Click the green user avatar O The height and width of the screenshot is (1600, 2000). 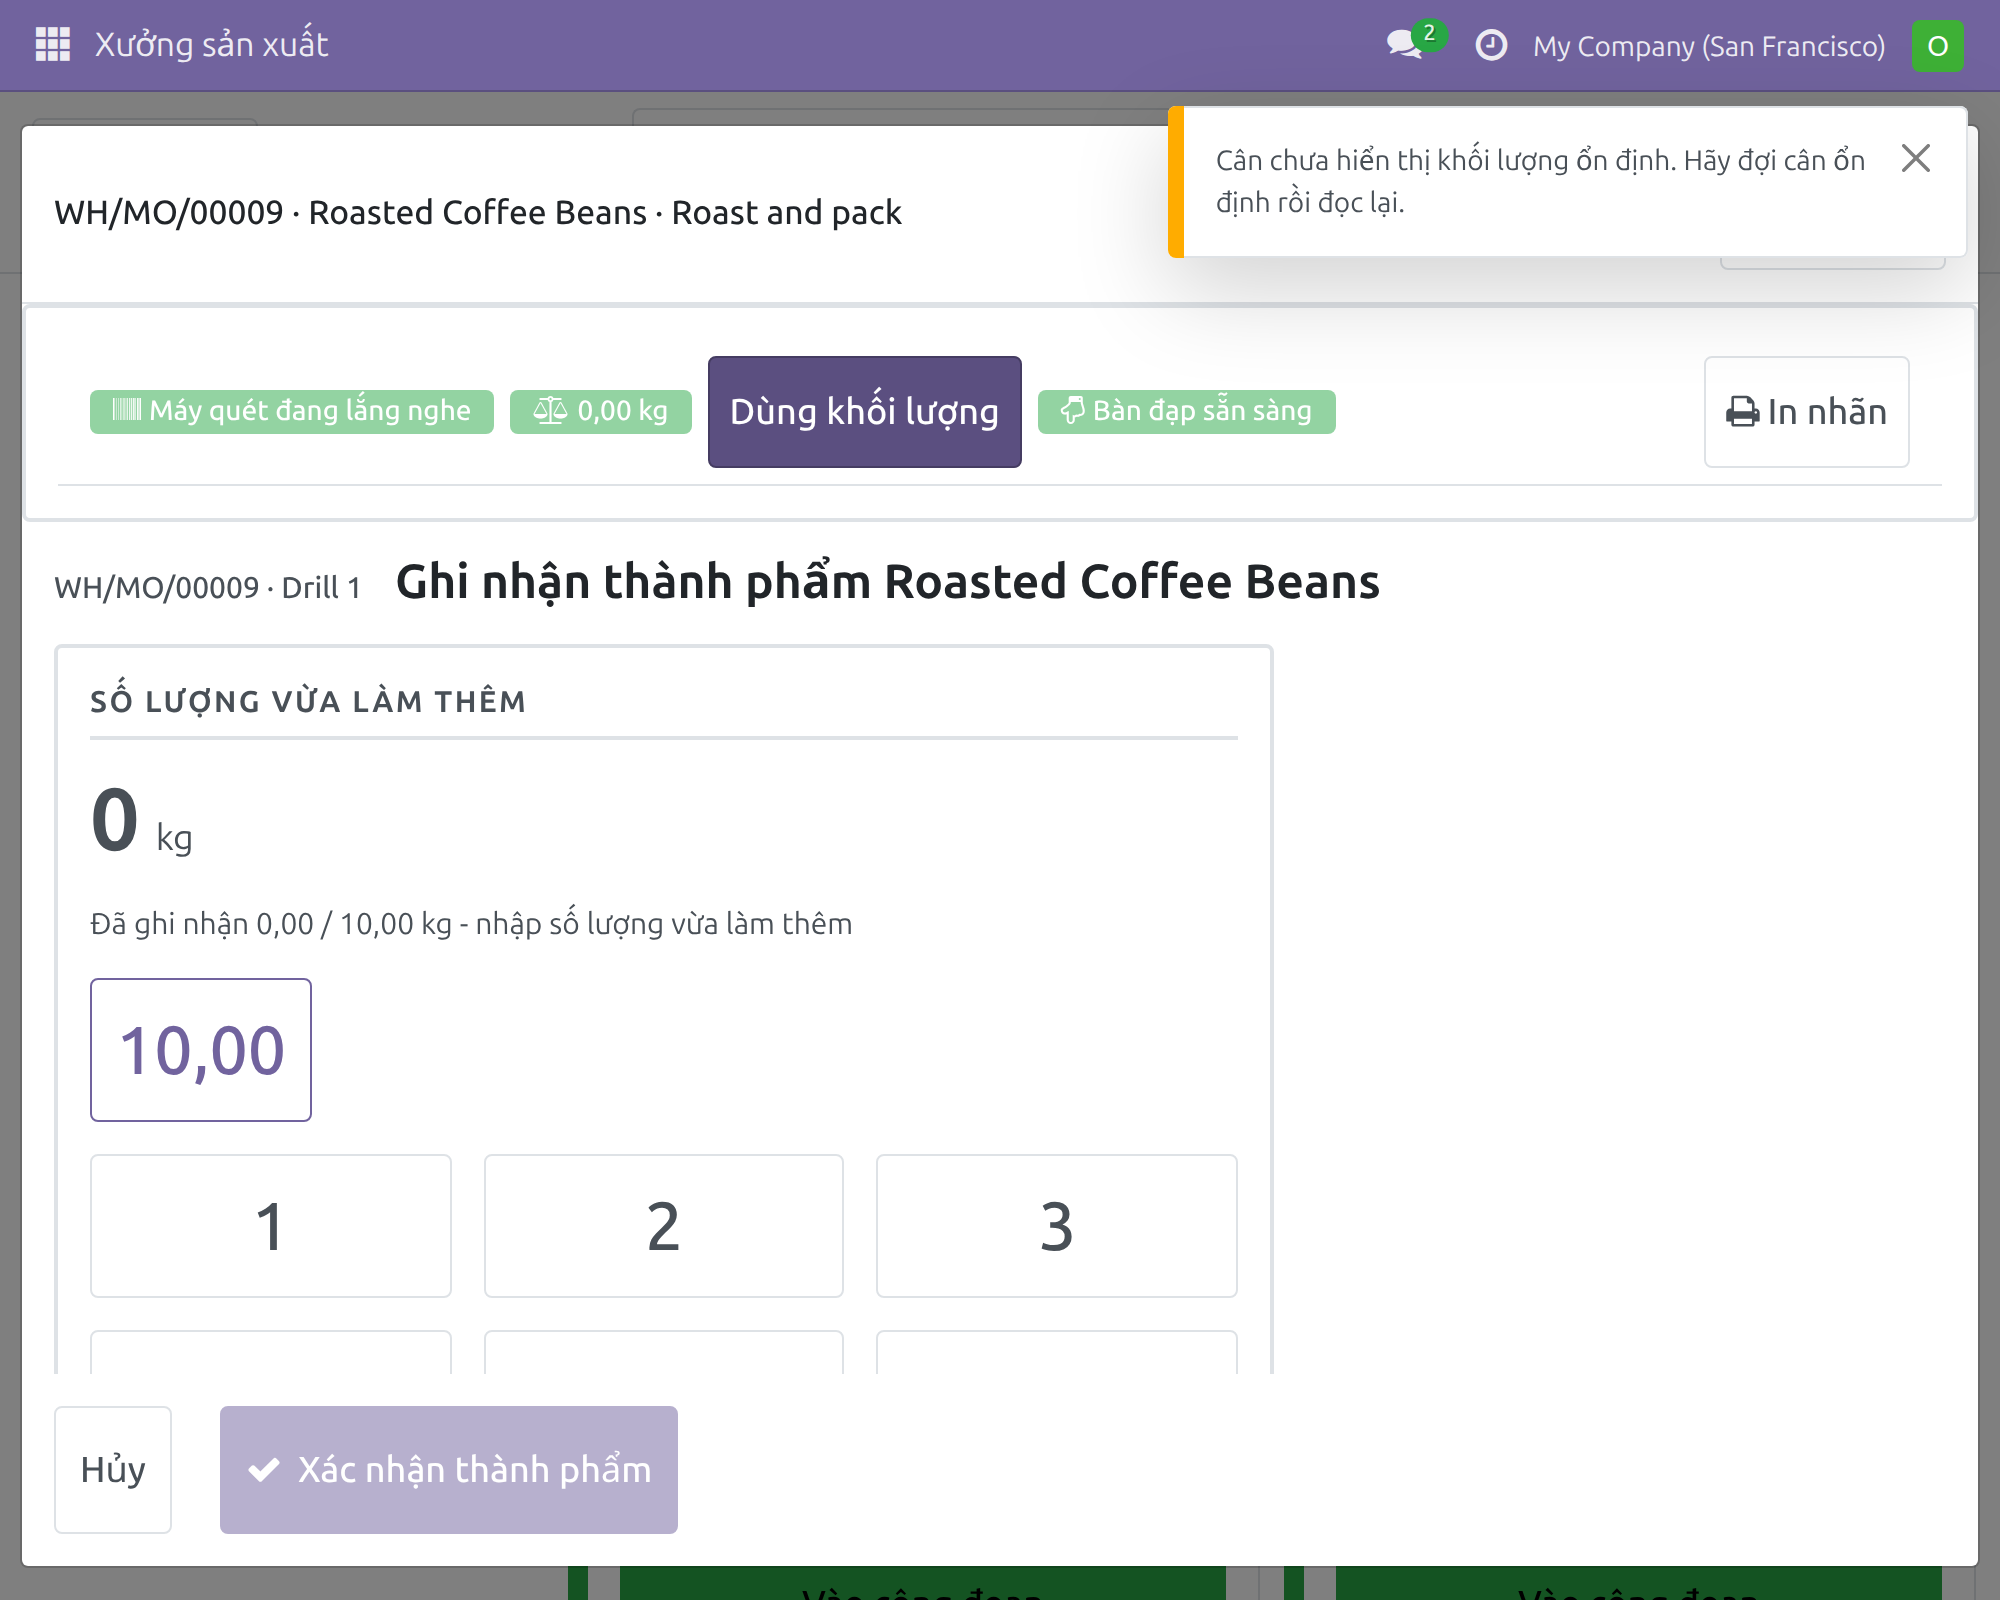point(1937,46)
